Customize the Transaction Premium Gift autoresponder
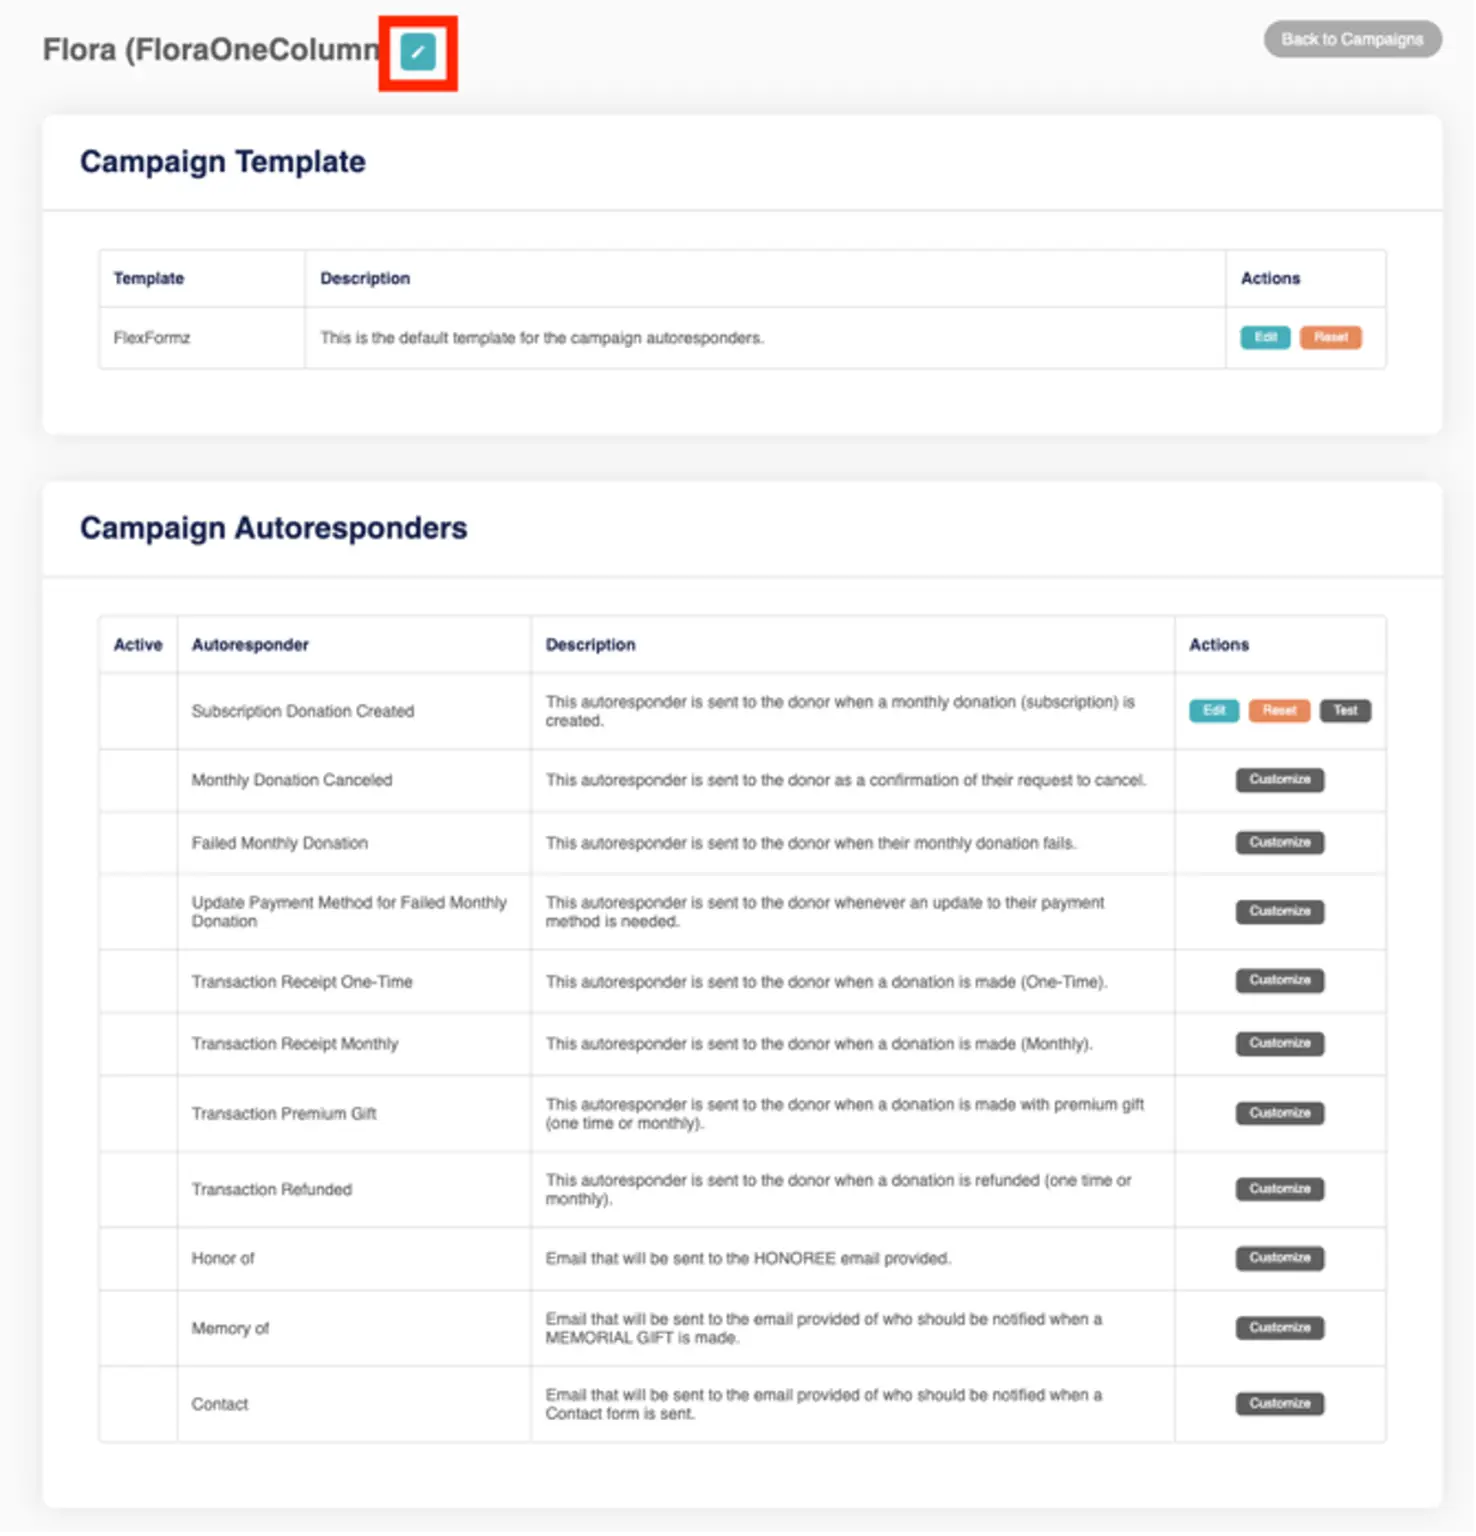This screenshot has height=1536, width=1476. pyautogui.click(x=1279, y=1113)
